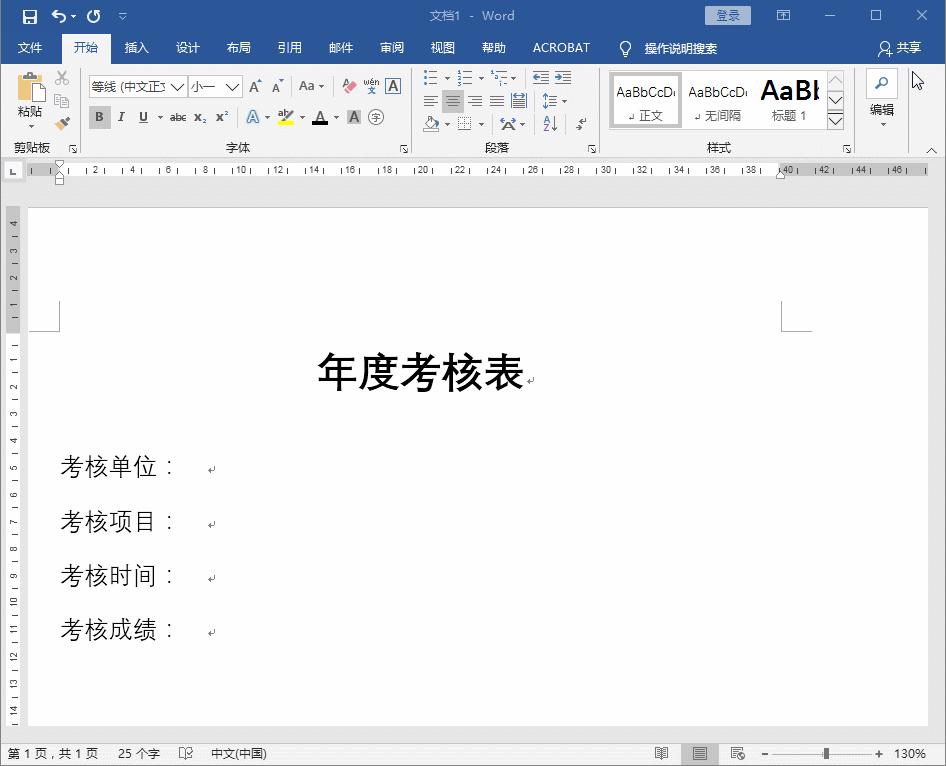Open the 文件 menu
The width and height of the screenshot is (946, 766).
click(x=30, y=47)
